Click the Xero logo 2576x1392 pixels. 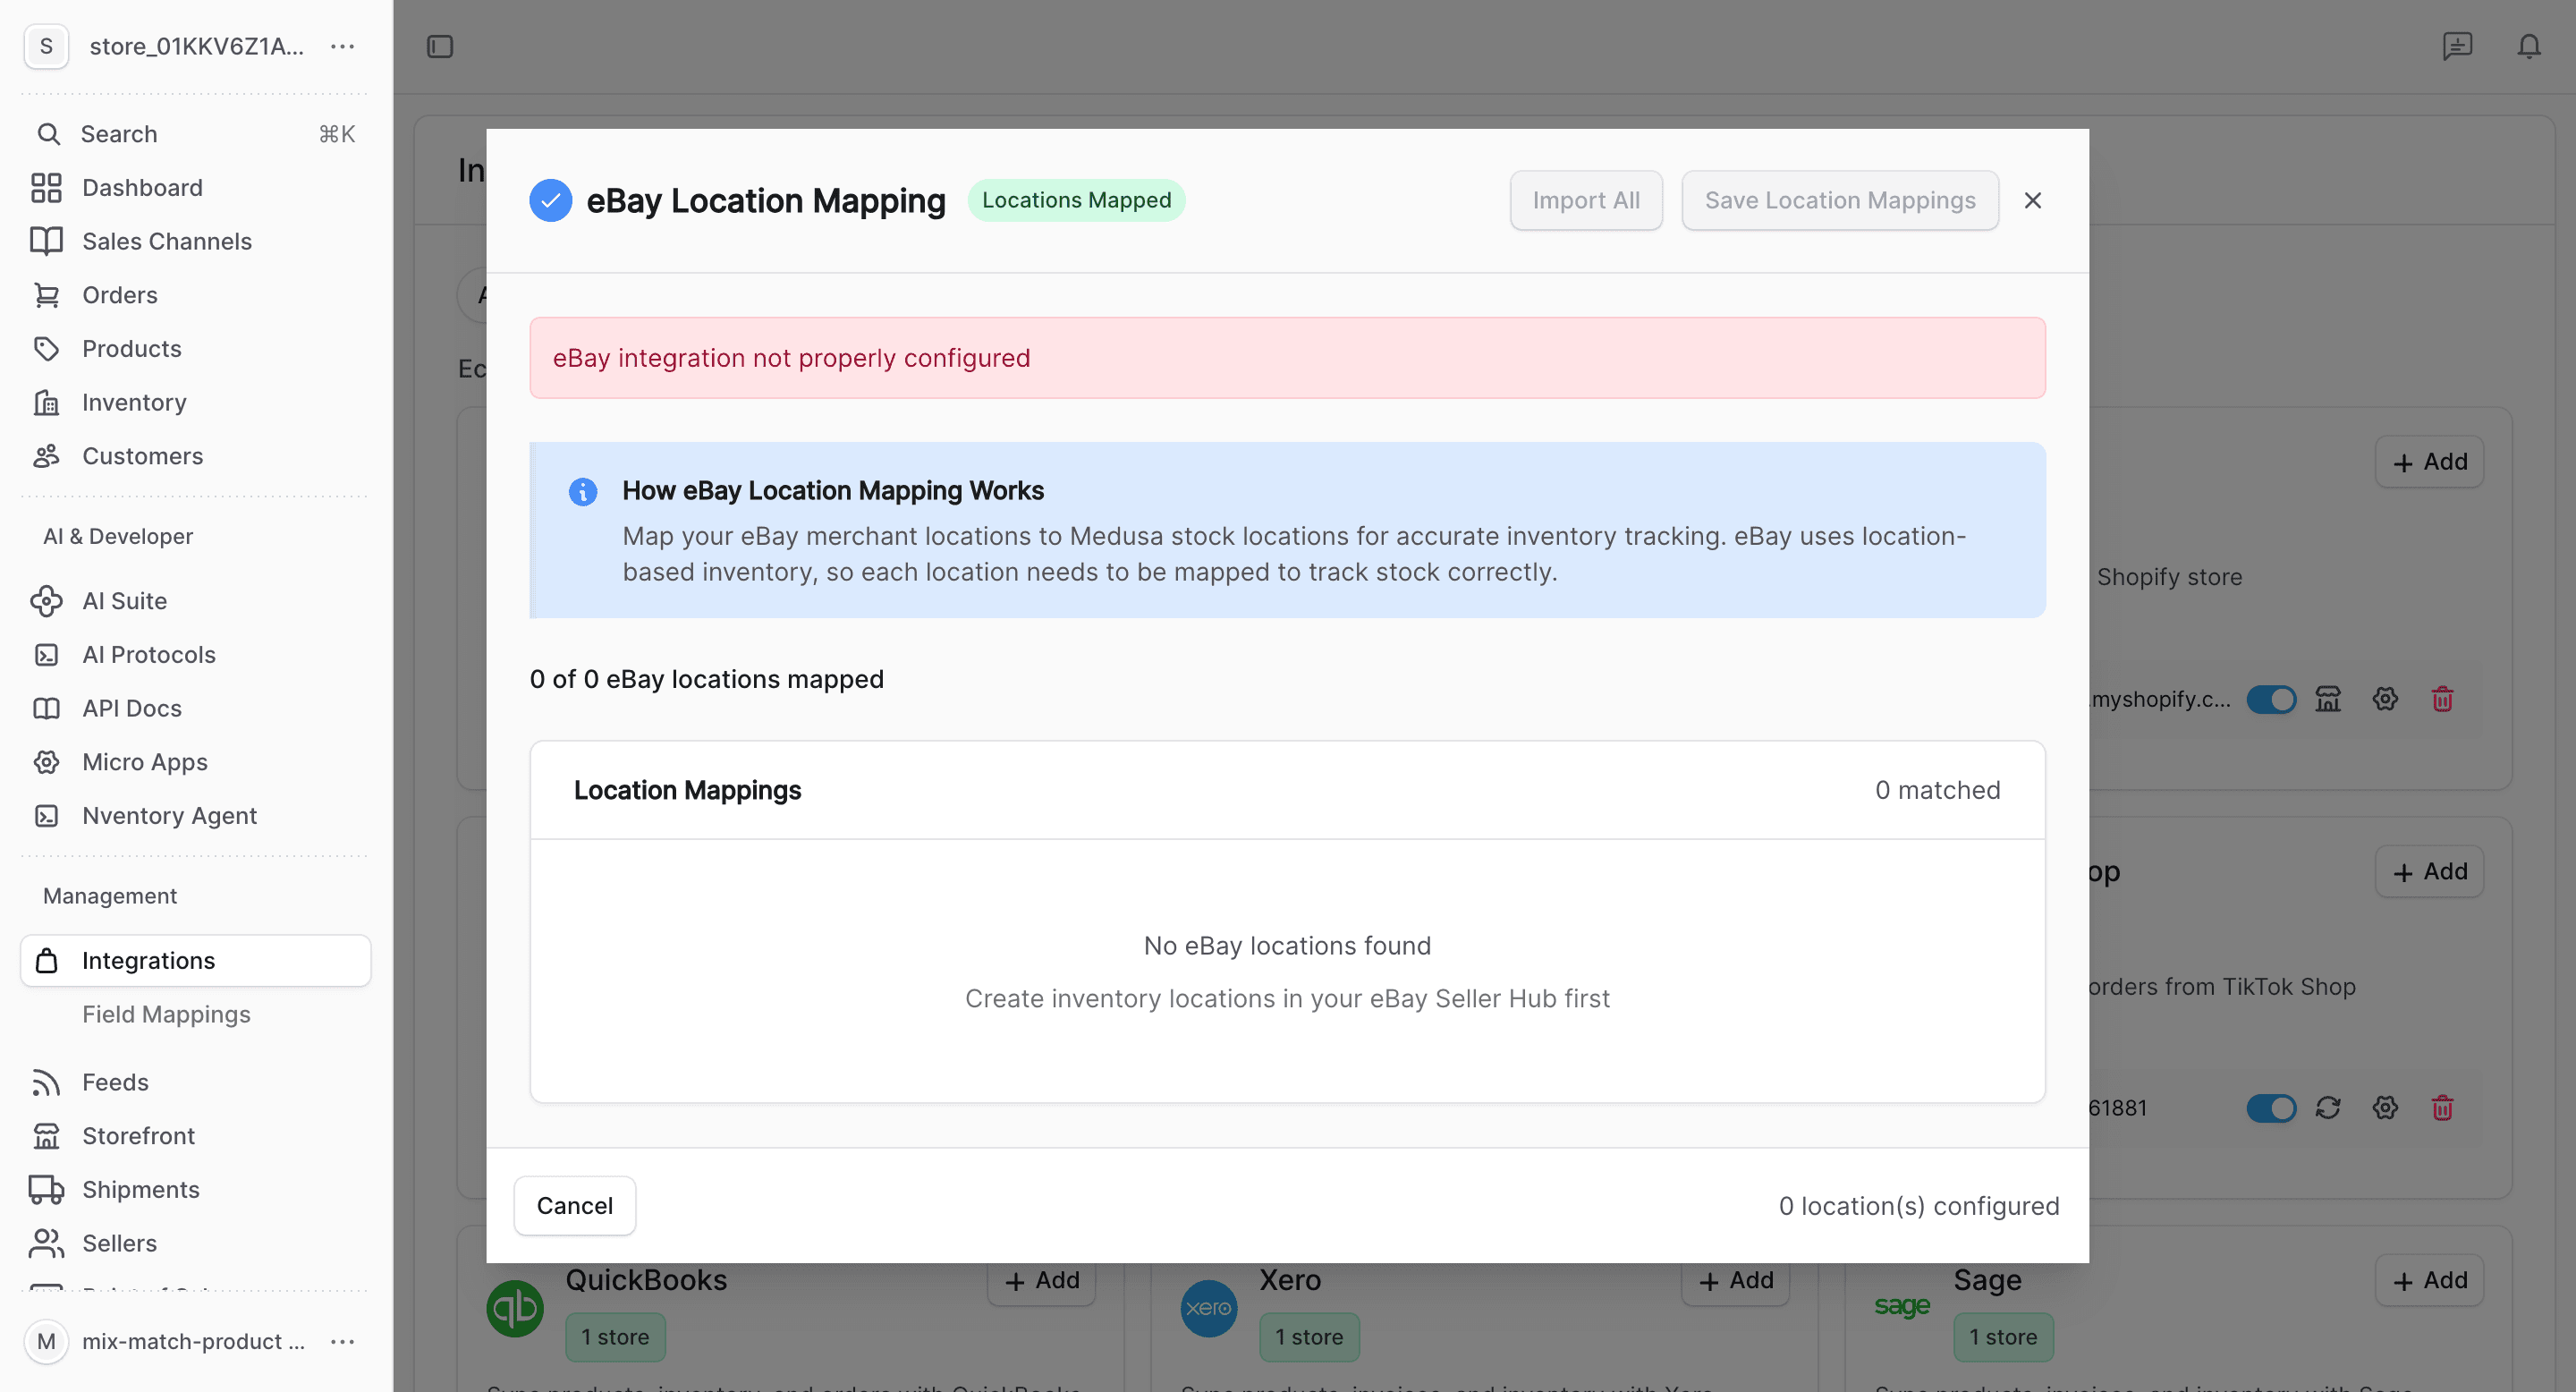point(1209,1308)
